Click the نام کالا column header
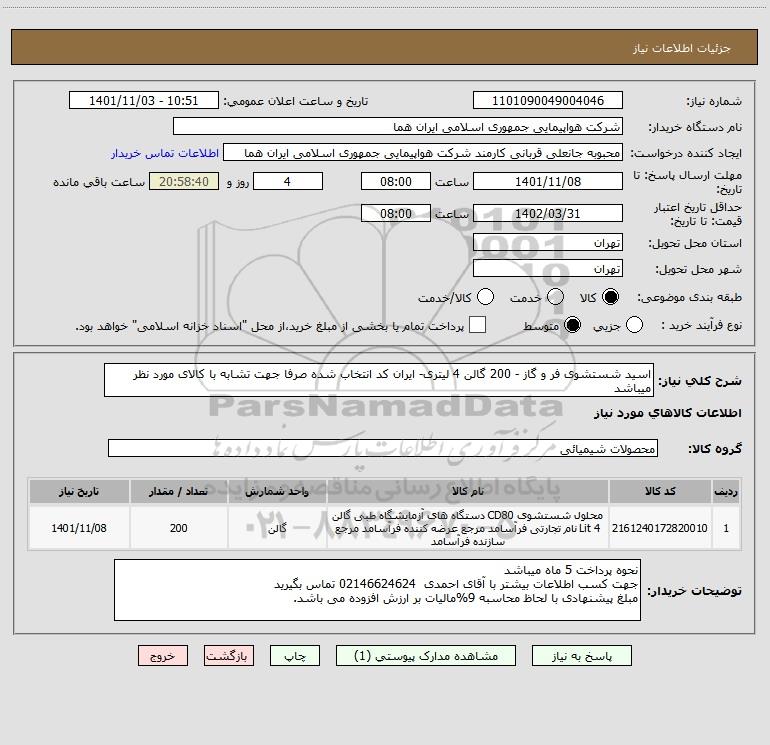 click(468, 491)
